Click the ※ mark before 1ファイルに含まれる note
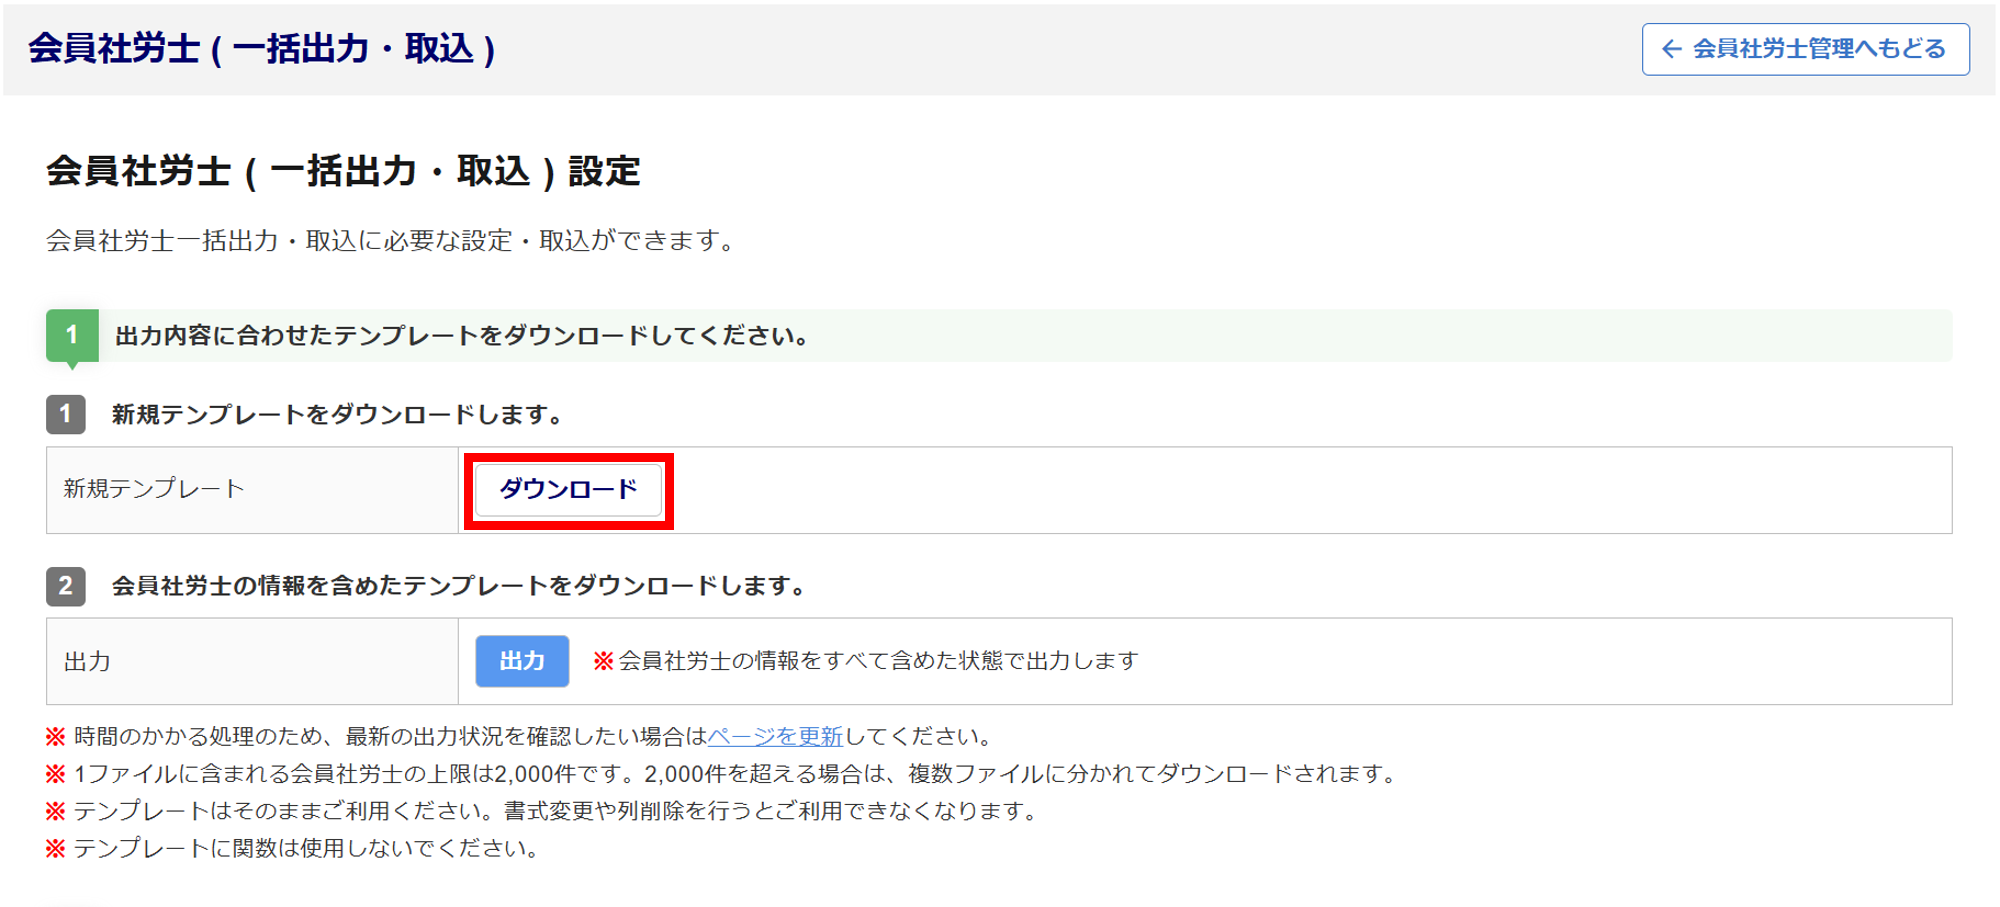The image size is (2000, 907). coord(56,774)
